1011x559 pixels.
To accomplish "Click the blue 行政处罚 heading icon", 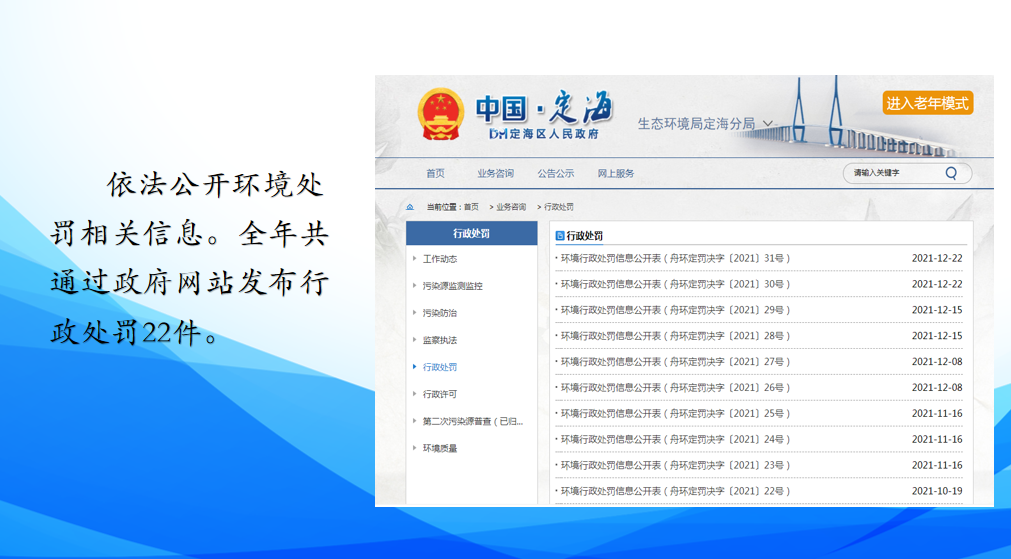I will pos(560,236).
